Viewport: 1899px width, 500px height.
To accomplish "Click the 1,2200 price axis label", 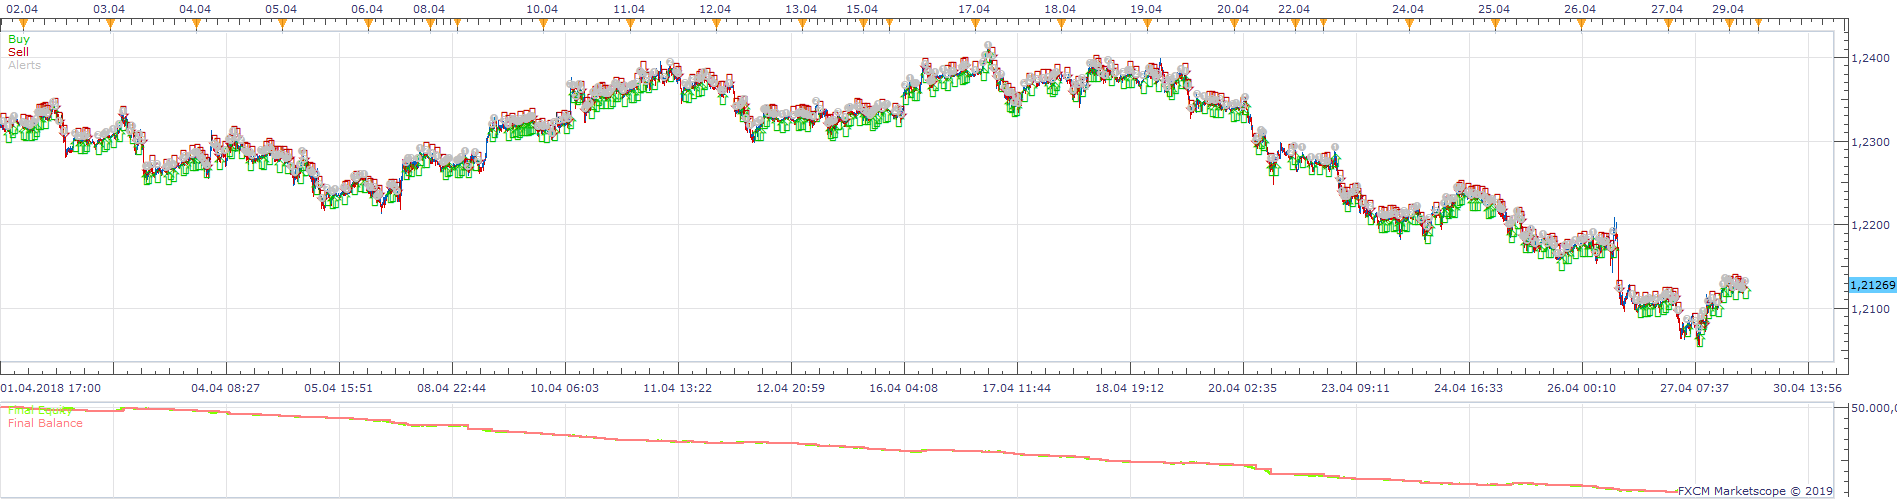I will [x=1871, y=226].
